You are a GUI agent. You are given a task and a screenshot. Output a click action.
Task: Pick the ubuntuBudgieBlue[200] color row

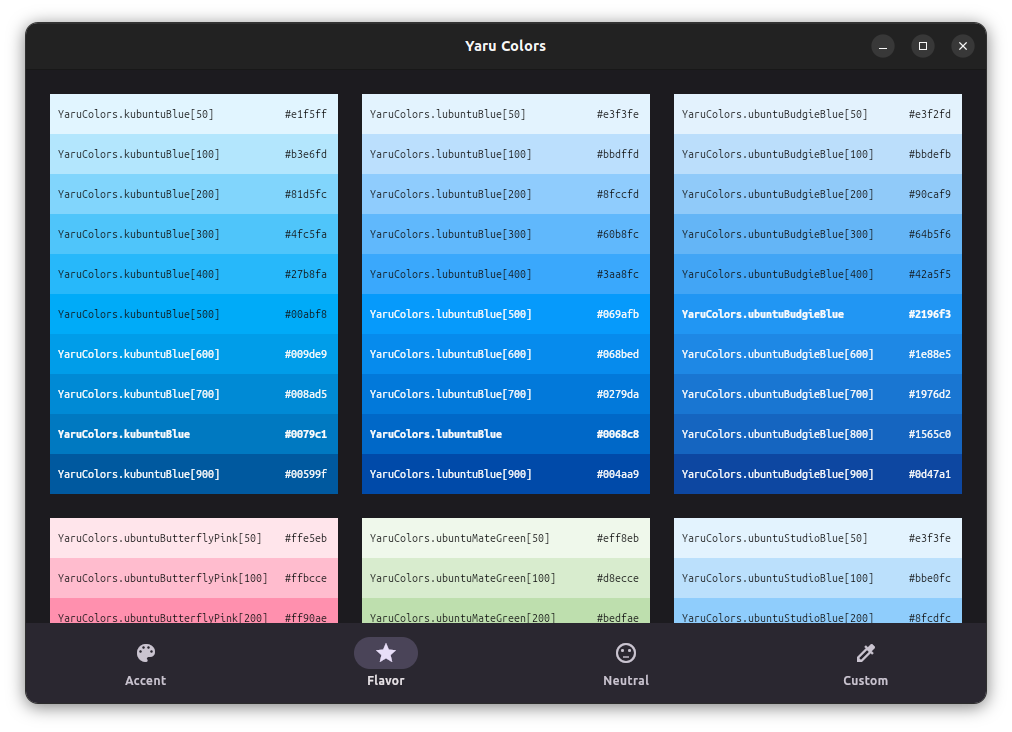click(x=818, y=194)
